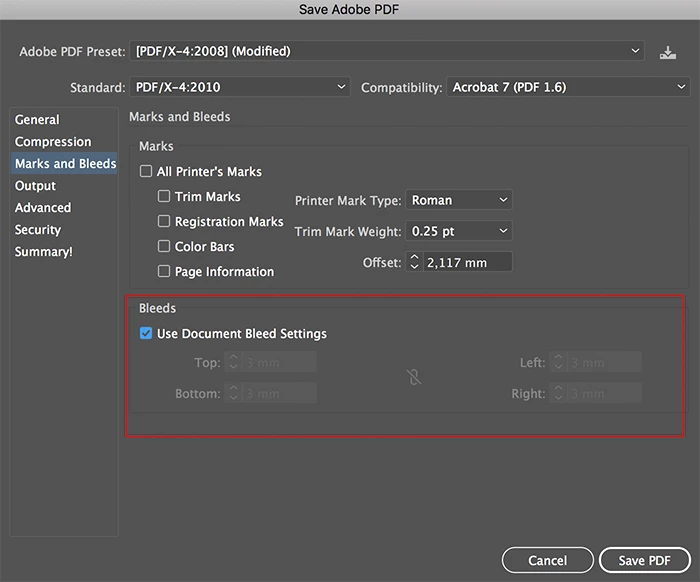Click the Cancel button

pyautogui.click(x=548, y=560)
